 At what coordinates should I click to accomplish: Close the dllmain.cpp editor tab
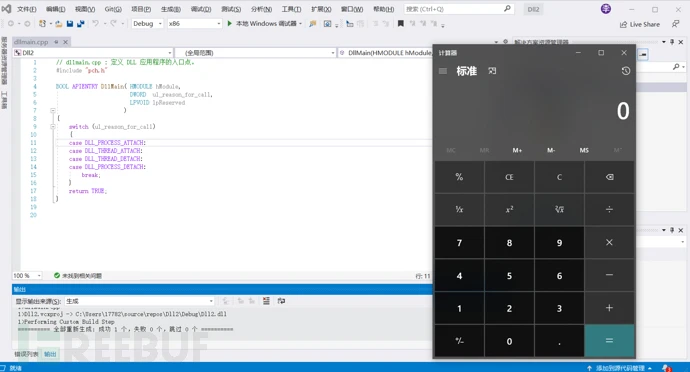pos(65,42)
